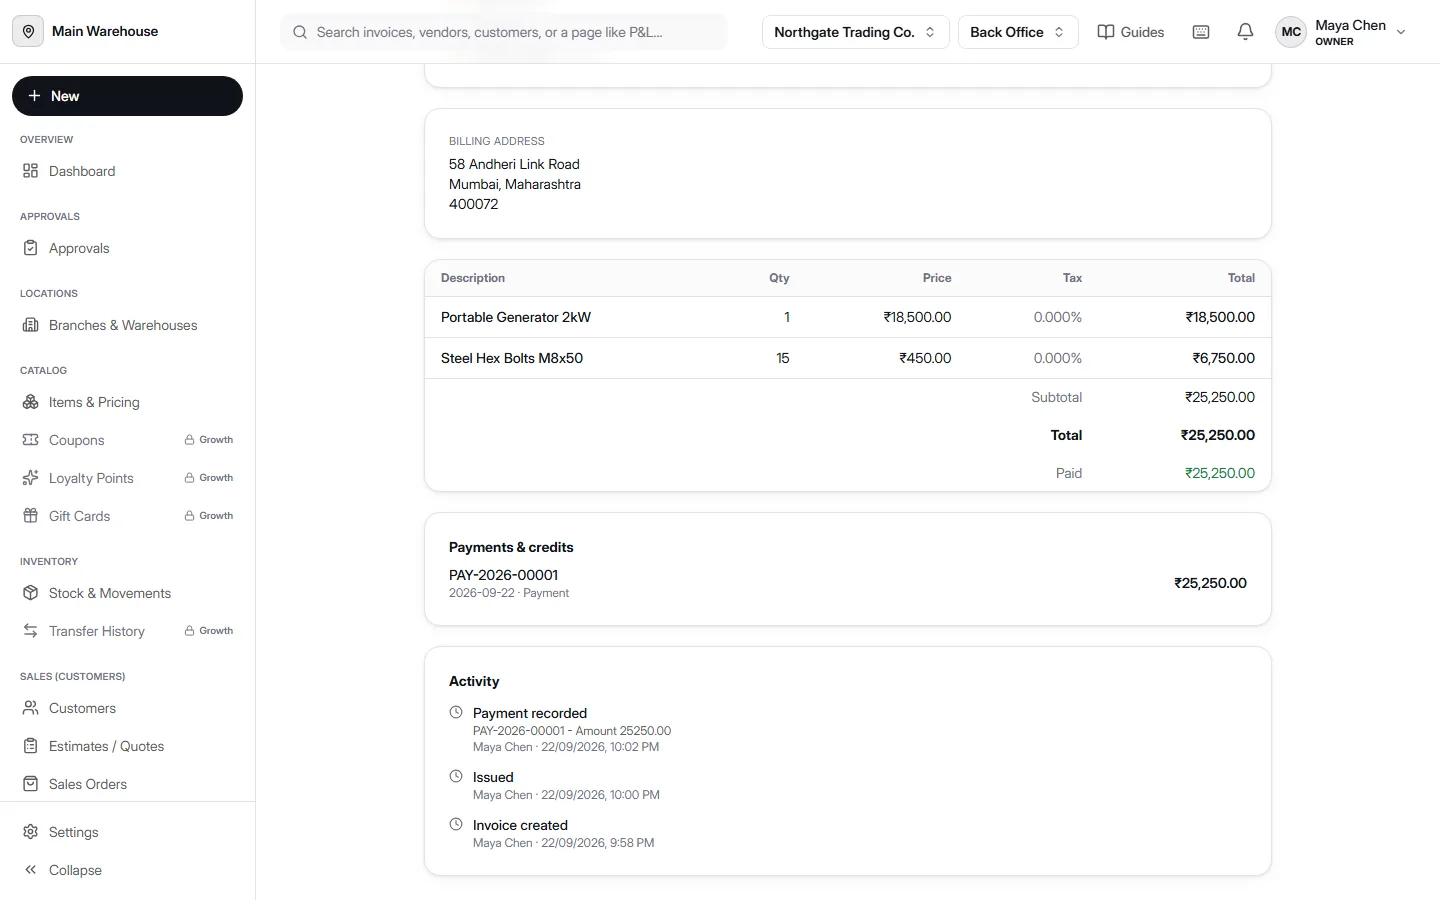Open Estimates / Quotes page

click(x=127, y=746)
